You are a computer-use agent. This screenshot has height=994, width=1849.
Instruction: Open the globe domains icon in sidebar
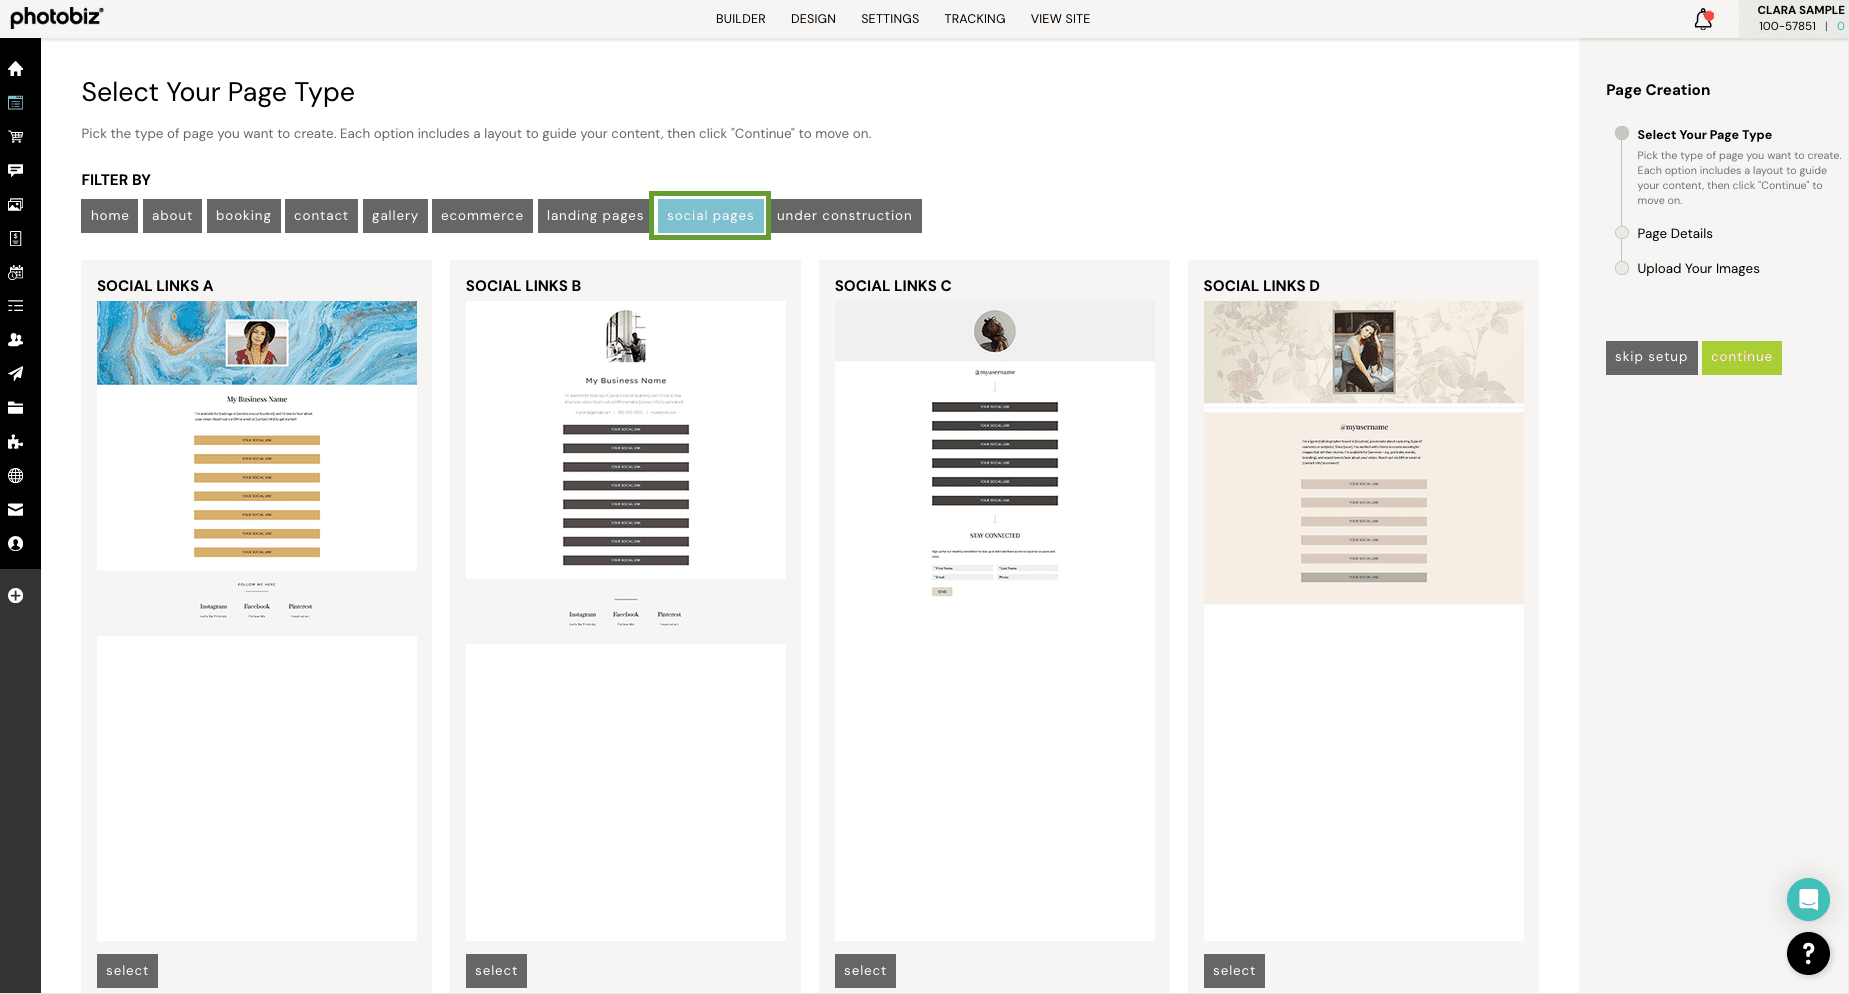tap(15, 476)
